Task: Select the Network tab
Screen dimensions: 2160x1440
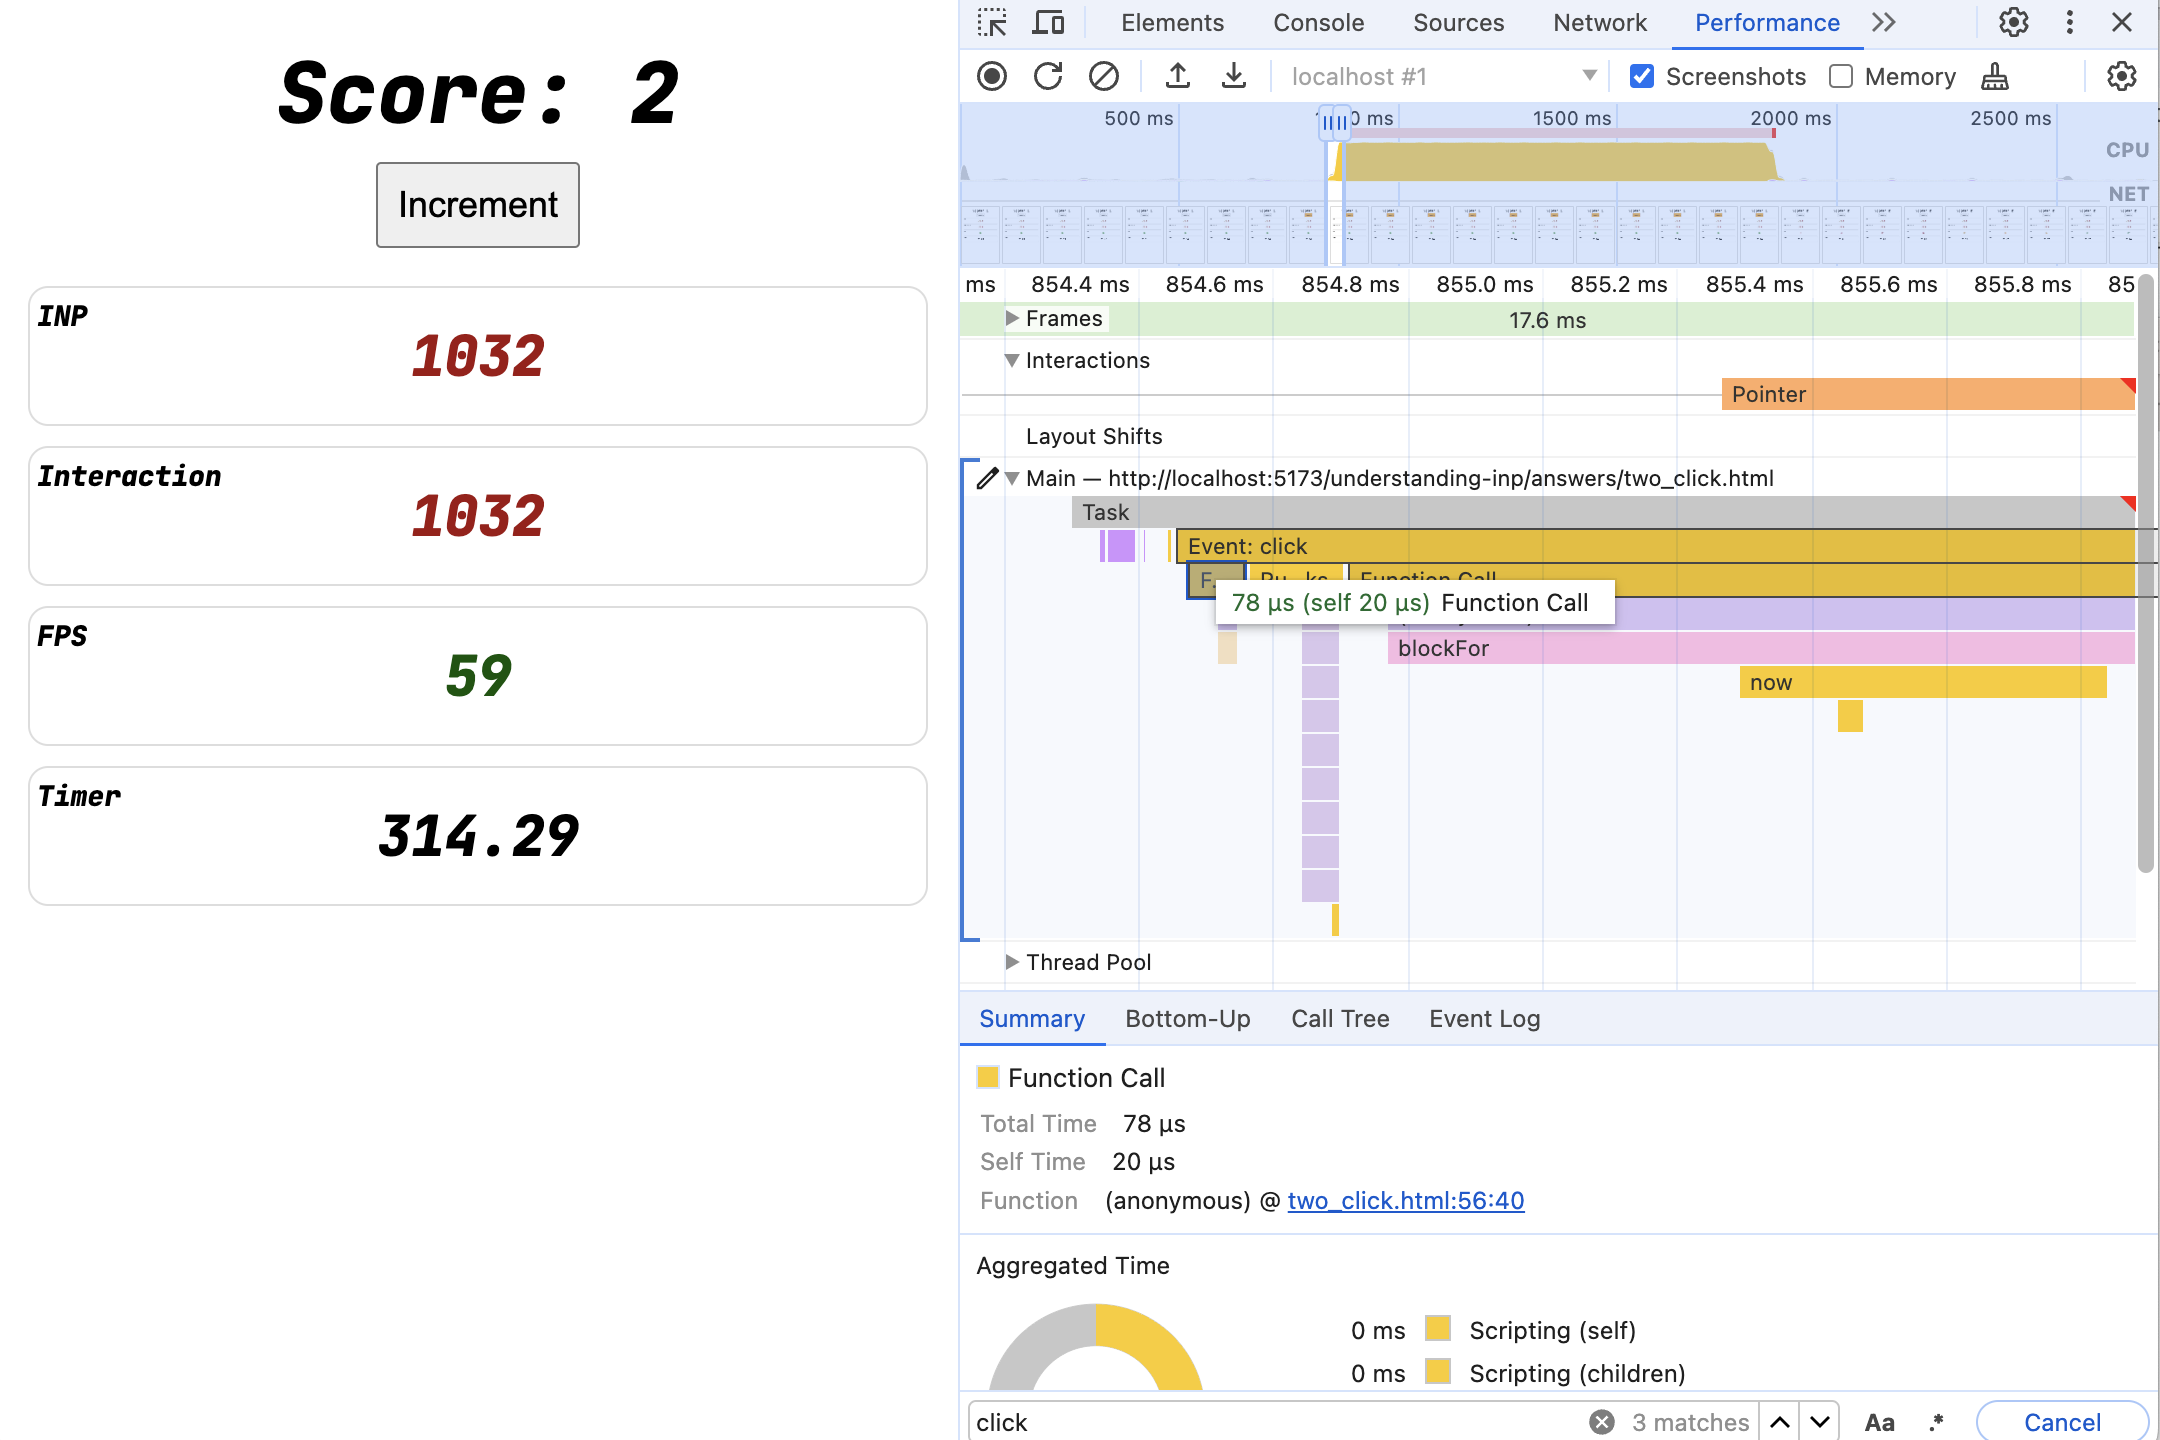Action: pyautogui.click(x=1599, y=22)
